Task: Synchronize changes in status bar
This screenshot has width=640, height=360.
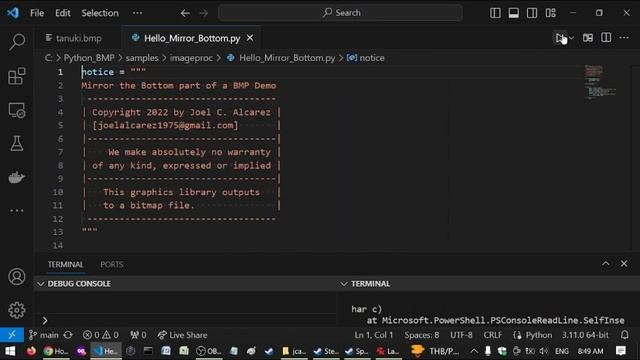Action: pos(68,335)
